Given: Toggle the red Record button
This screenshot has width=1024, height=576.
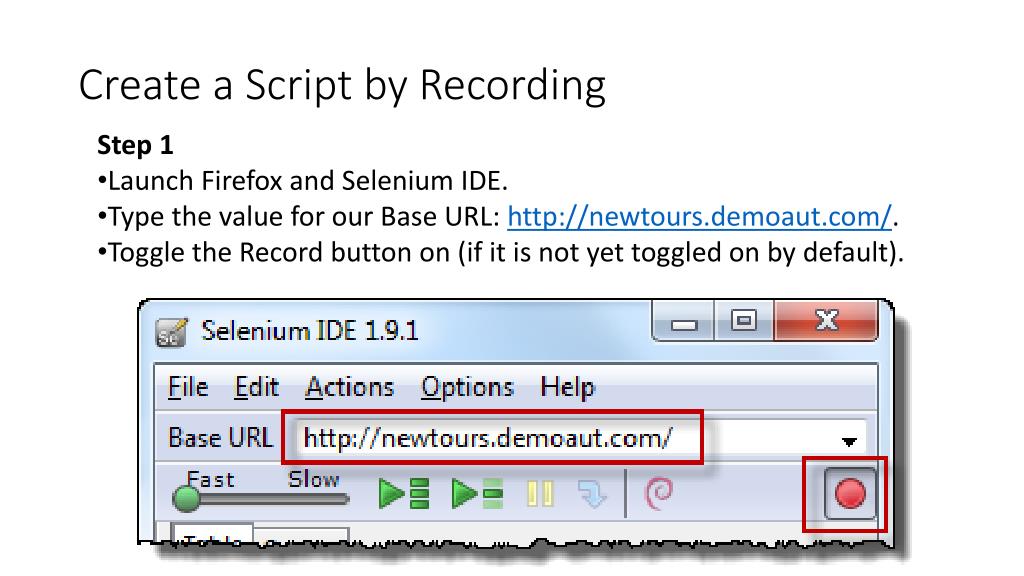Looking at the screenshot, I should 850,494.
